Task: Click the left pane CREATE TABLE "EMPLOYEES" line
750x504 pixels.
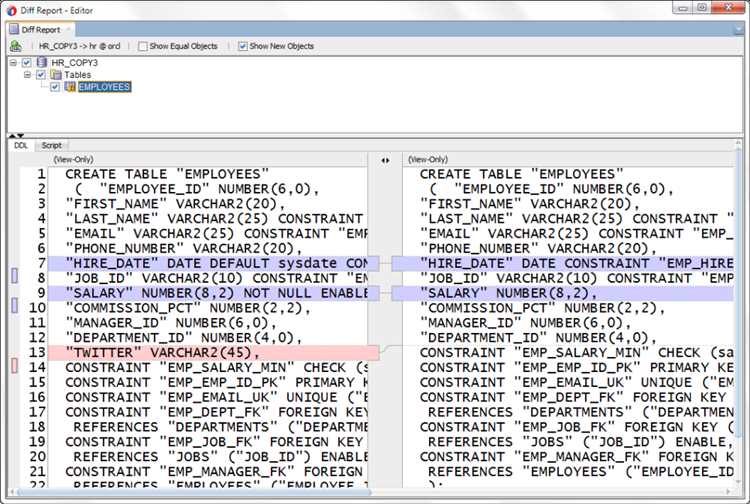Action: (167, 174)
